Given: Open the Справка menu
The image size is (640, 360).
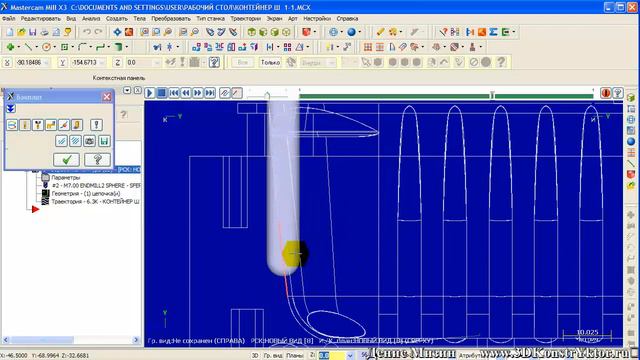Looking at the screenshot, I should coord(347,19).
